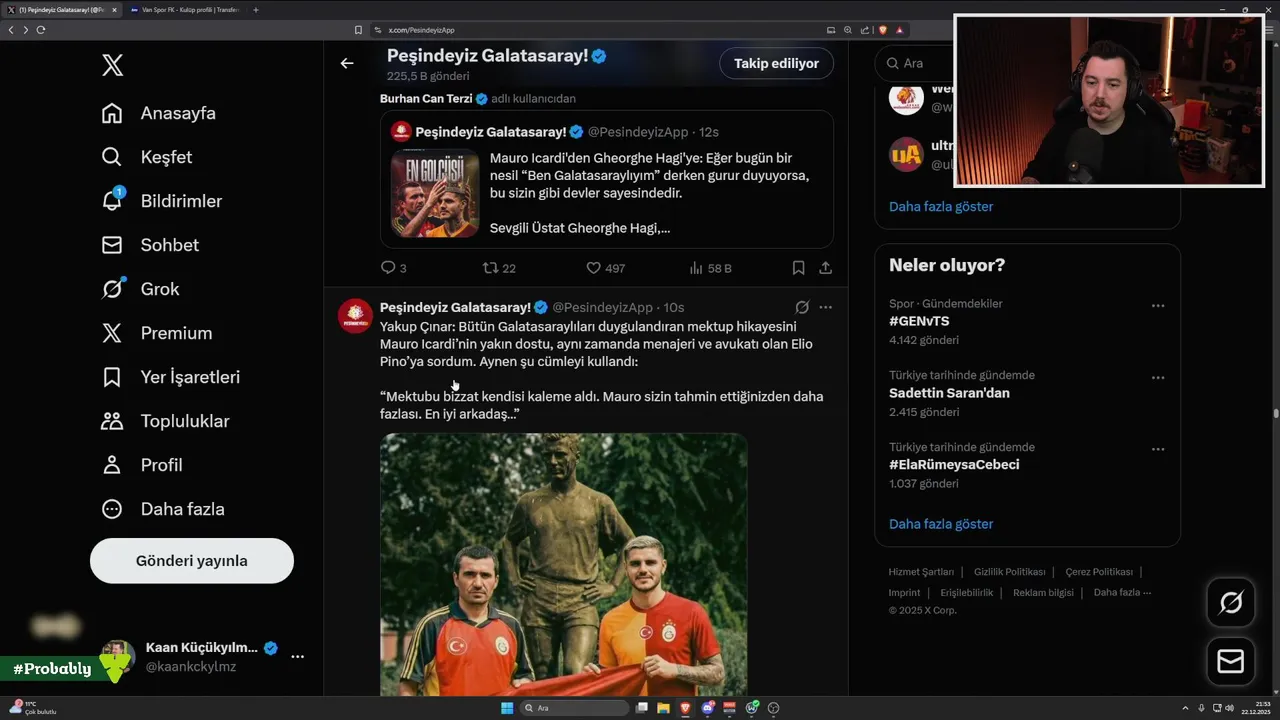Image resolution: width=1280 pixels, height=720 pixels.
Task: Open Peşindeyiz Galatasaray avatar on second post
Action: coord(355,316)
